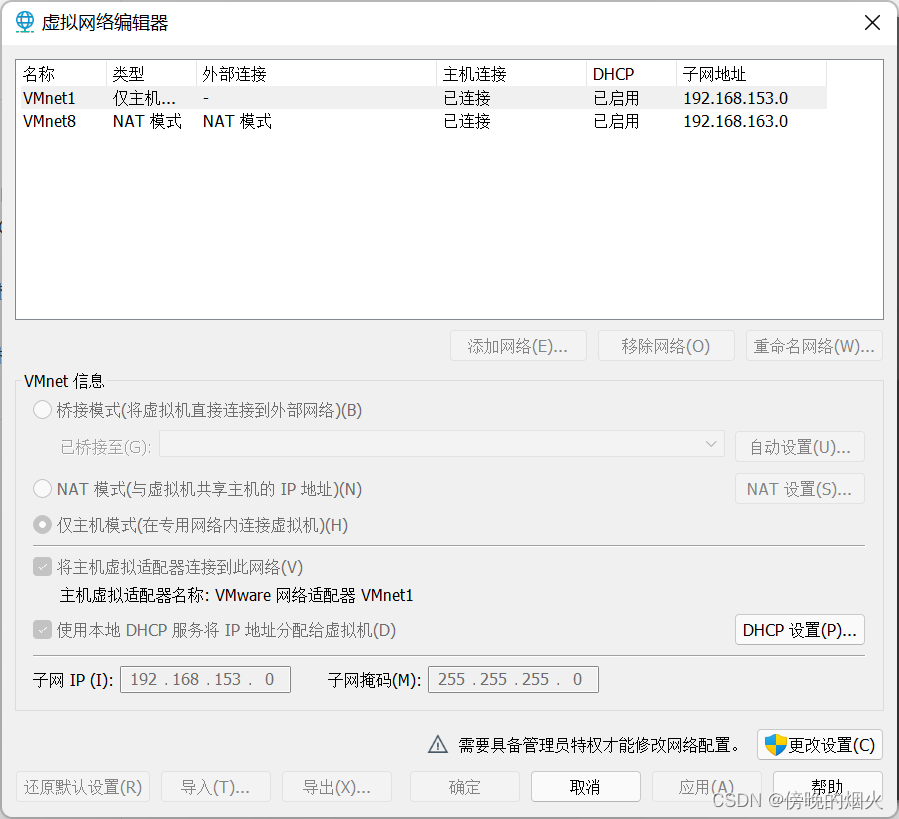Click 自动设置(U)... button
Screen dimensions: 899x819
[800, 446]
